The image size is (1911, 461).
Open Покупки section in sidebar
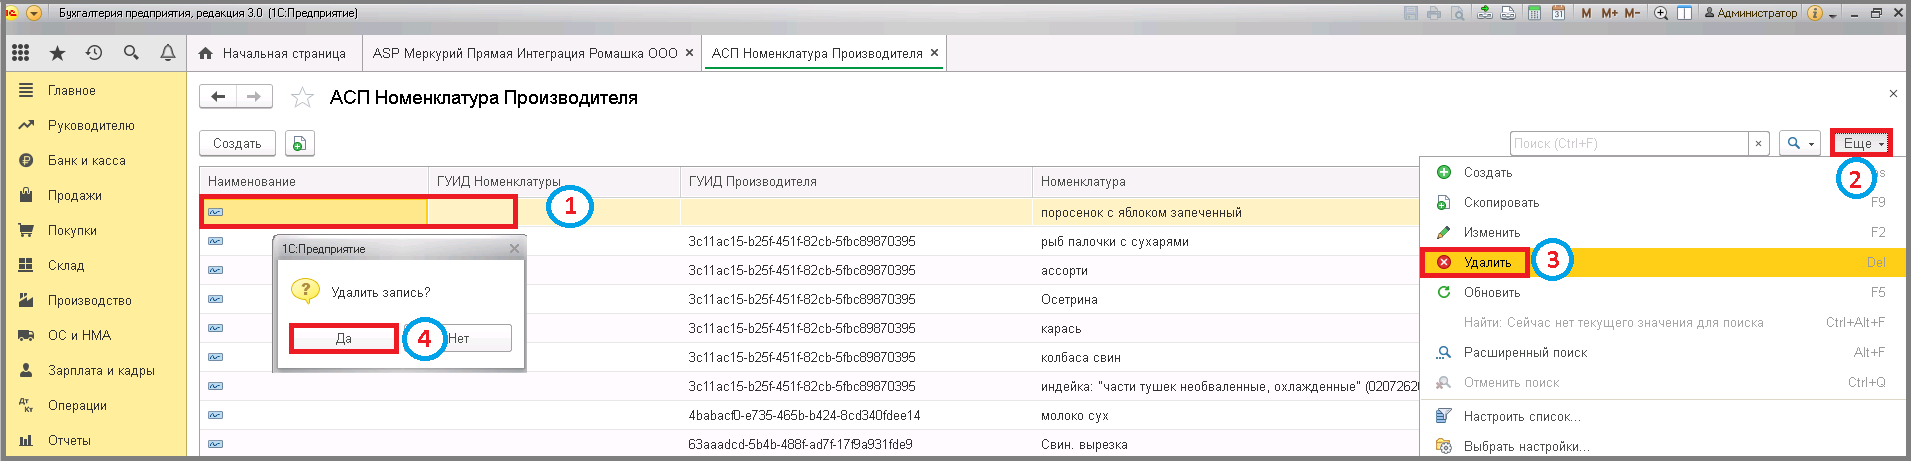point(96,230)
